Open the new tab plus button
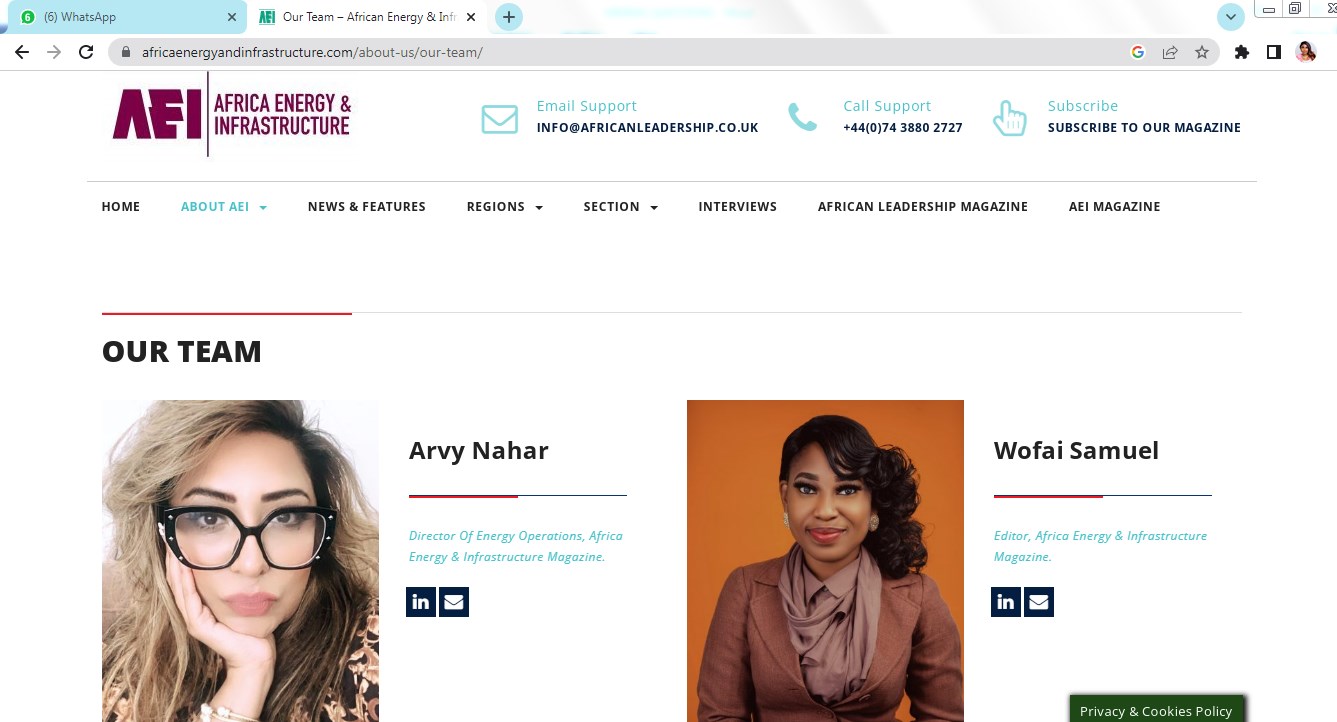 point(509,17)
